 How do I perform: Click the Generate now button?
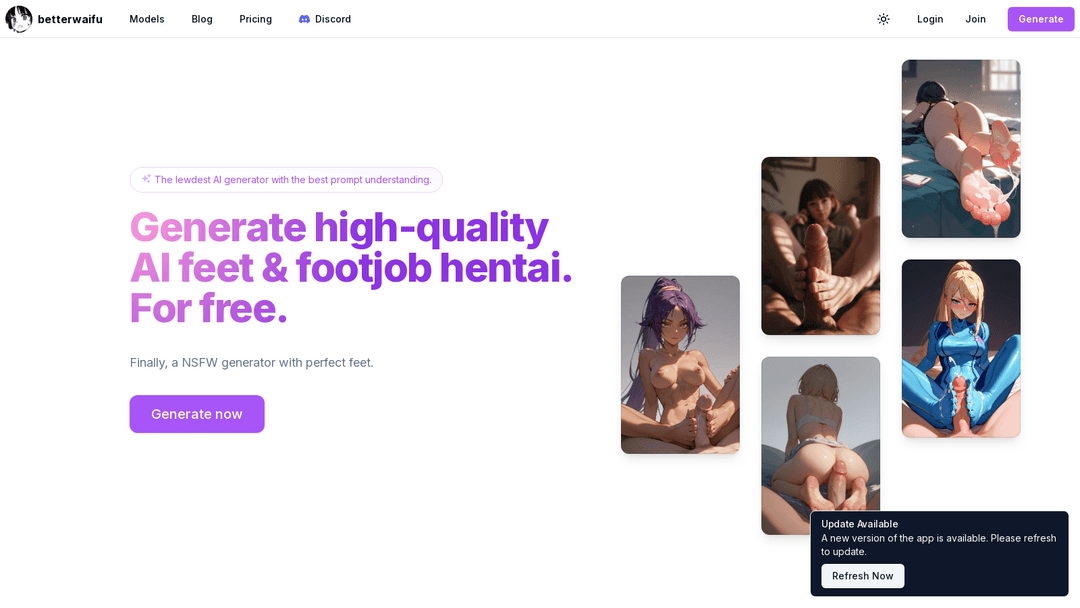click(197, 414)
